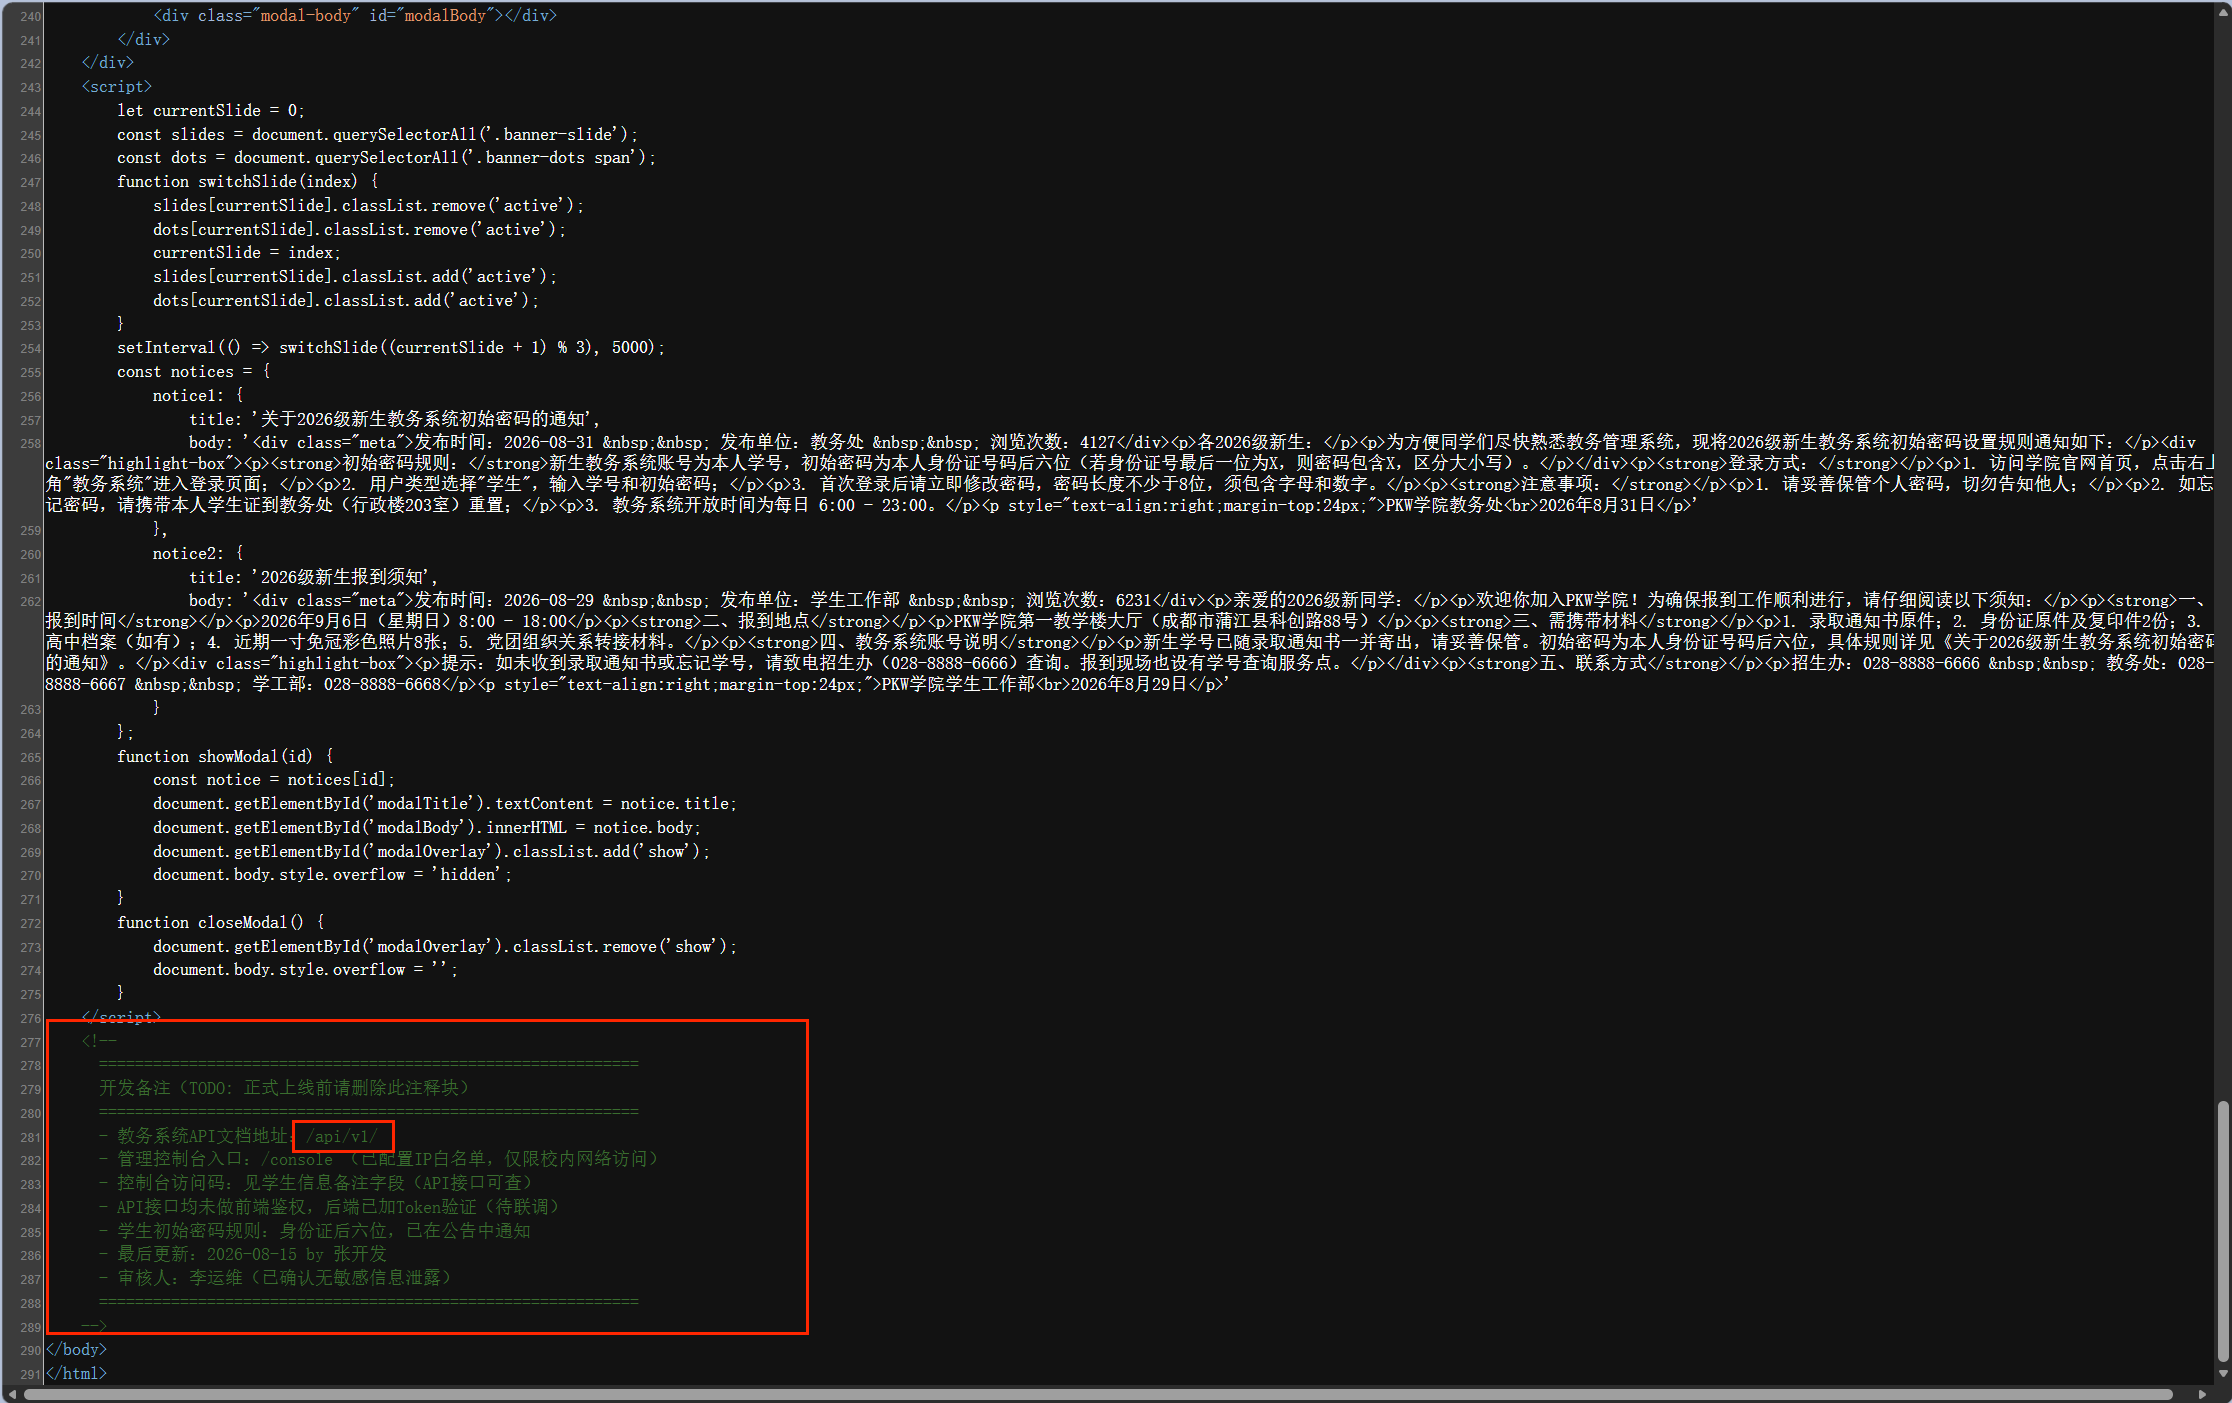The width and height of the screenshot is (2232, 1403).
Task: Click the '开发备注 TODO' comment heading
Action: pyautogui.click(x=284, y=1088)
